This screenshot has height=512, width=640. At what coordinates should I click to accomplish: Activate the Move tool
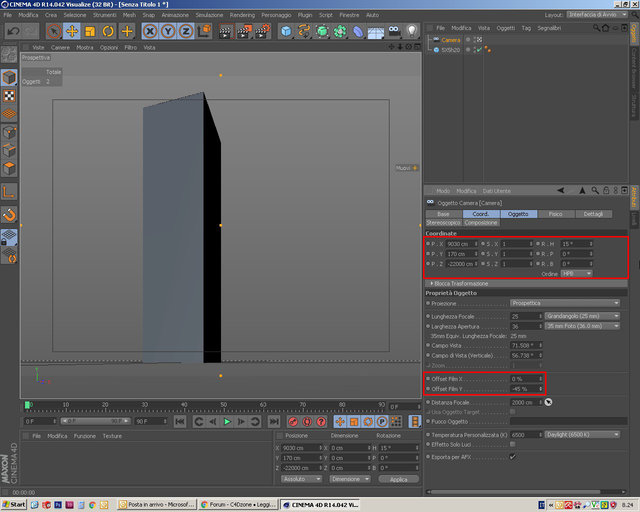72,31
